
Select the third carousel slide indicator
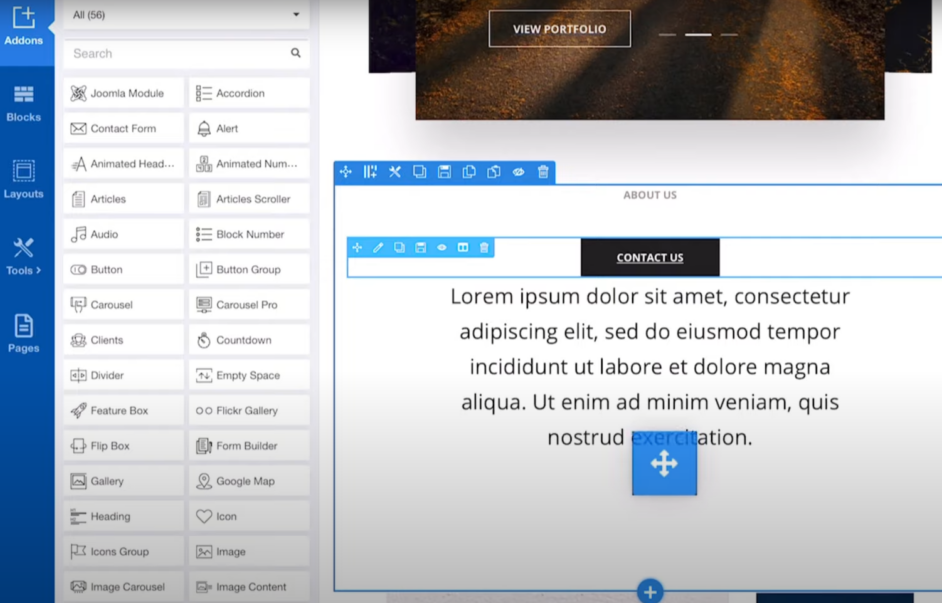click(730, 34)
